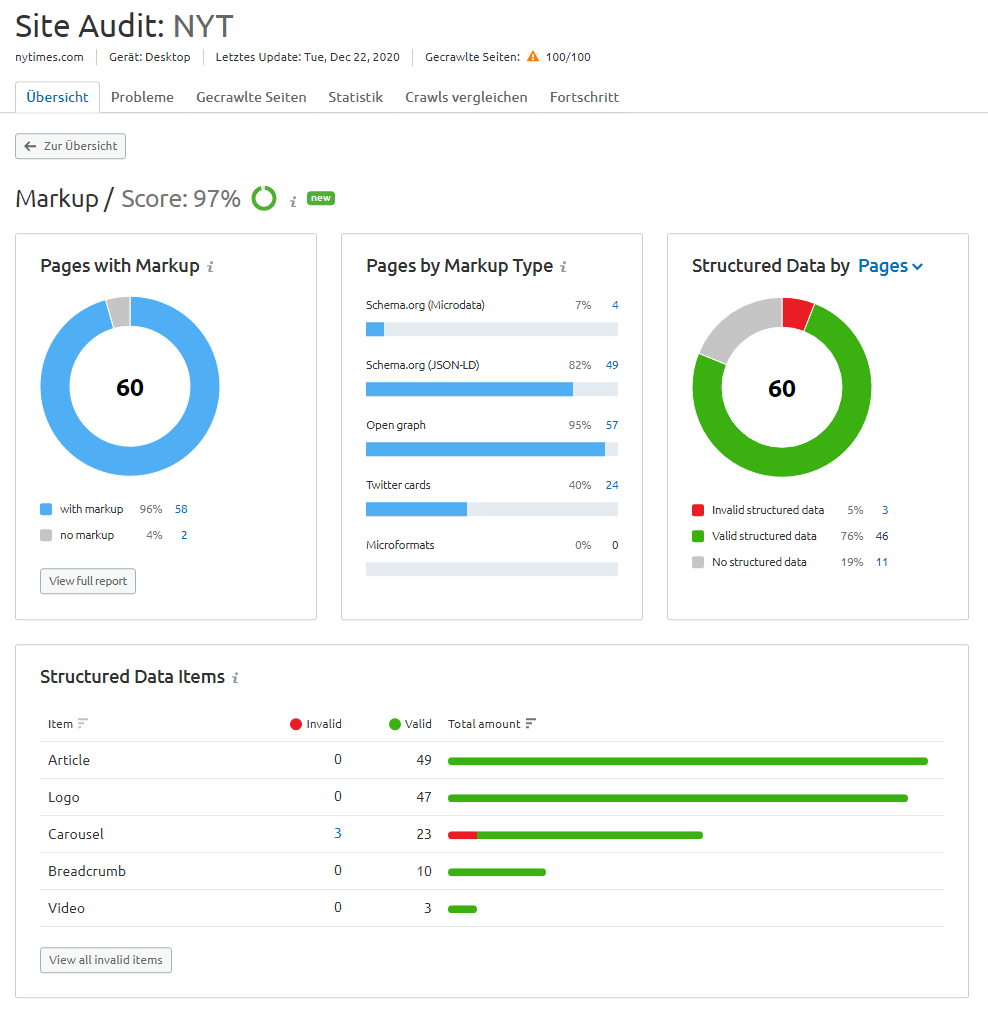
Task: Open the 4 Schema.org Microdata pages link
Action: [615, 305]
